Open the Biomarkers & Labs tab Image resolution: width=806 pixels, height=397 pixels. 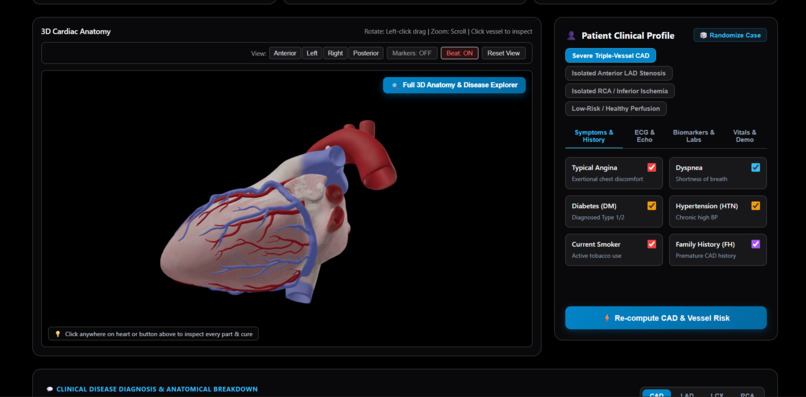point(693,136)
